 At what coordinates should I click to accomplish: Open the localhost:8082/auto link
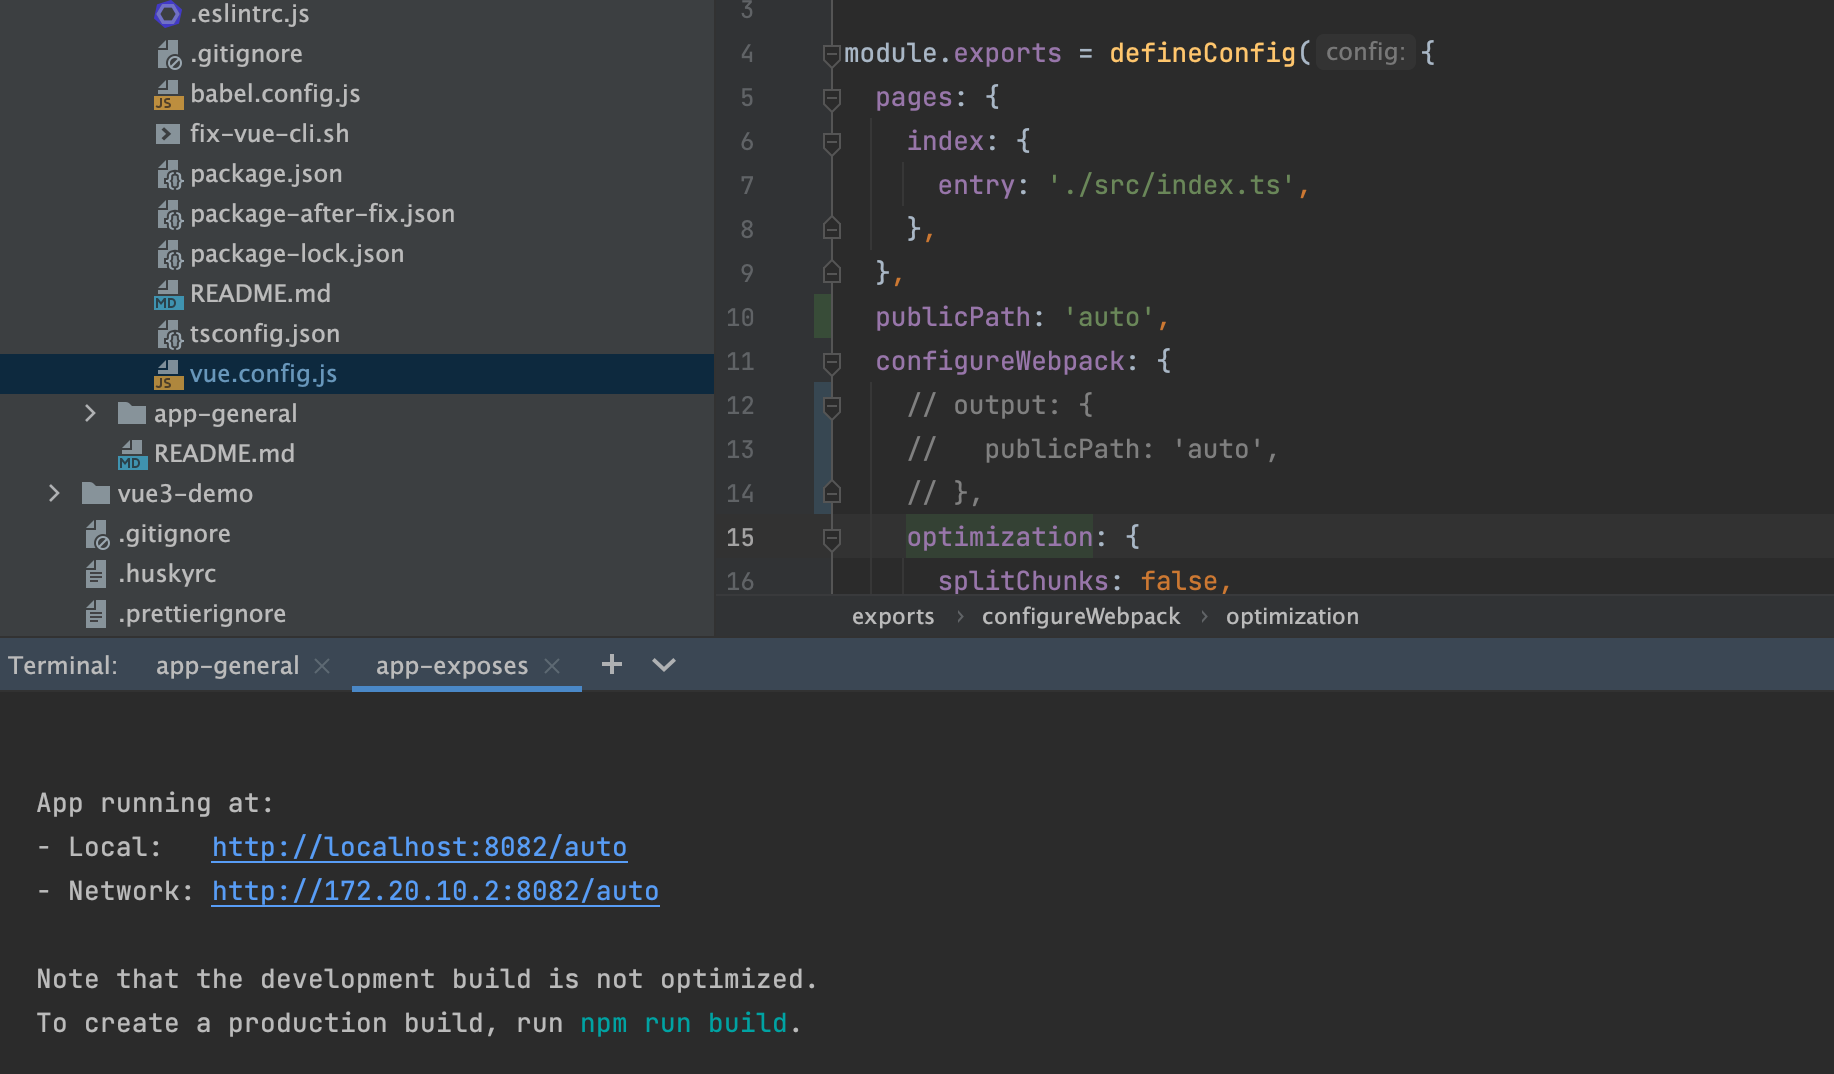[x=419, y=847]
